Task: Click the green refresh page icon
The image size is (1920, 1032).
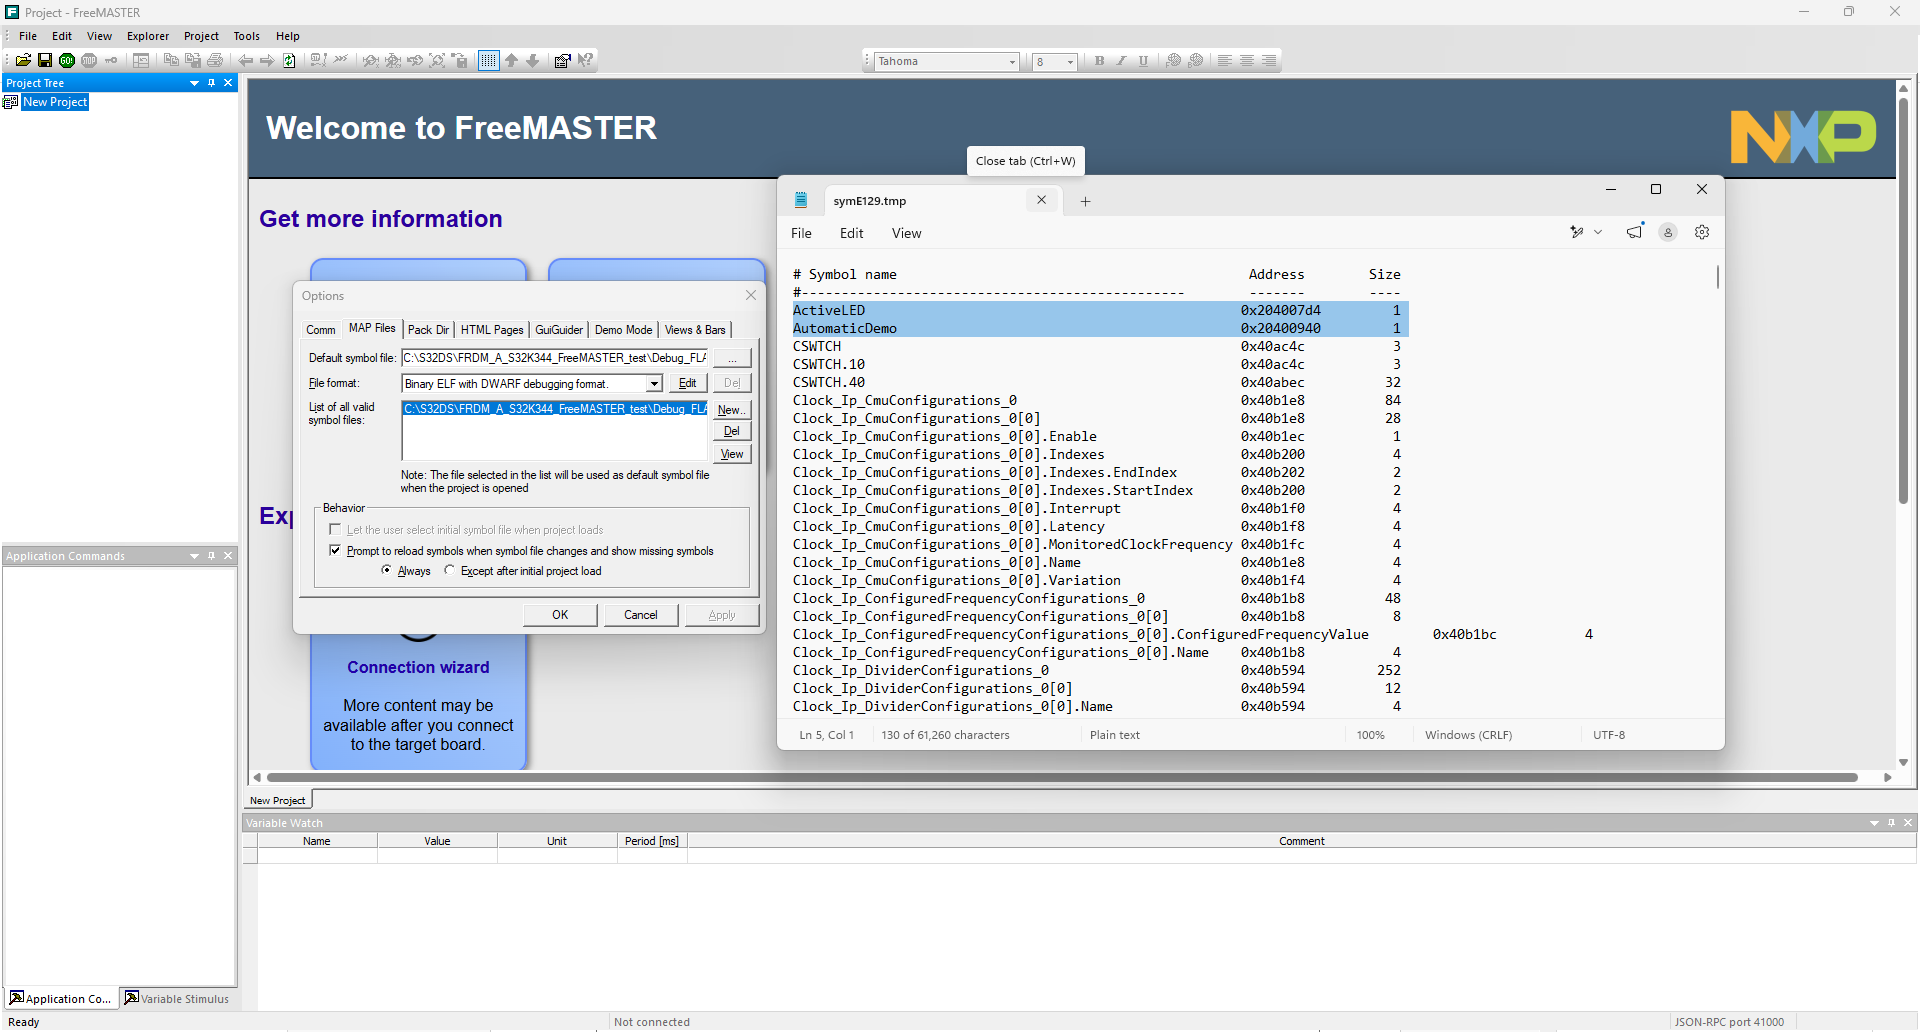Action: pyautogui.click(x=289, y=61)
